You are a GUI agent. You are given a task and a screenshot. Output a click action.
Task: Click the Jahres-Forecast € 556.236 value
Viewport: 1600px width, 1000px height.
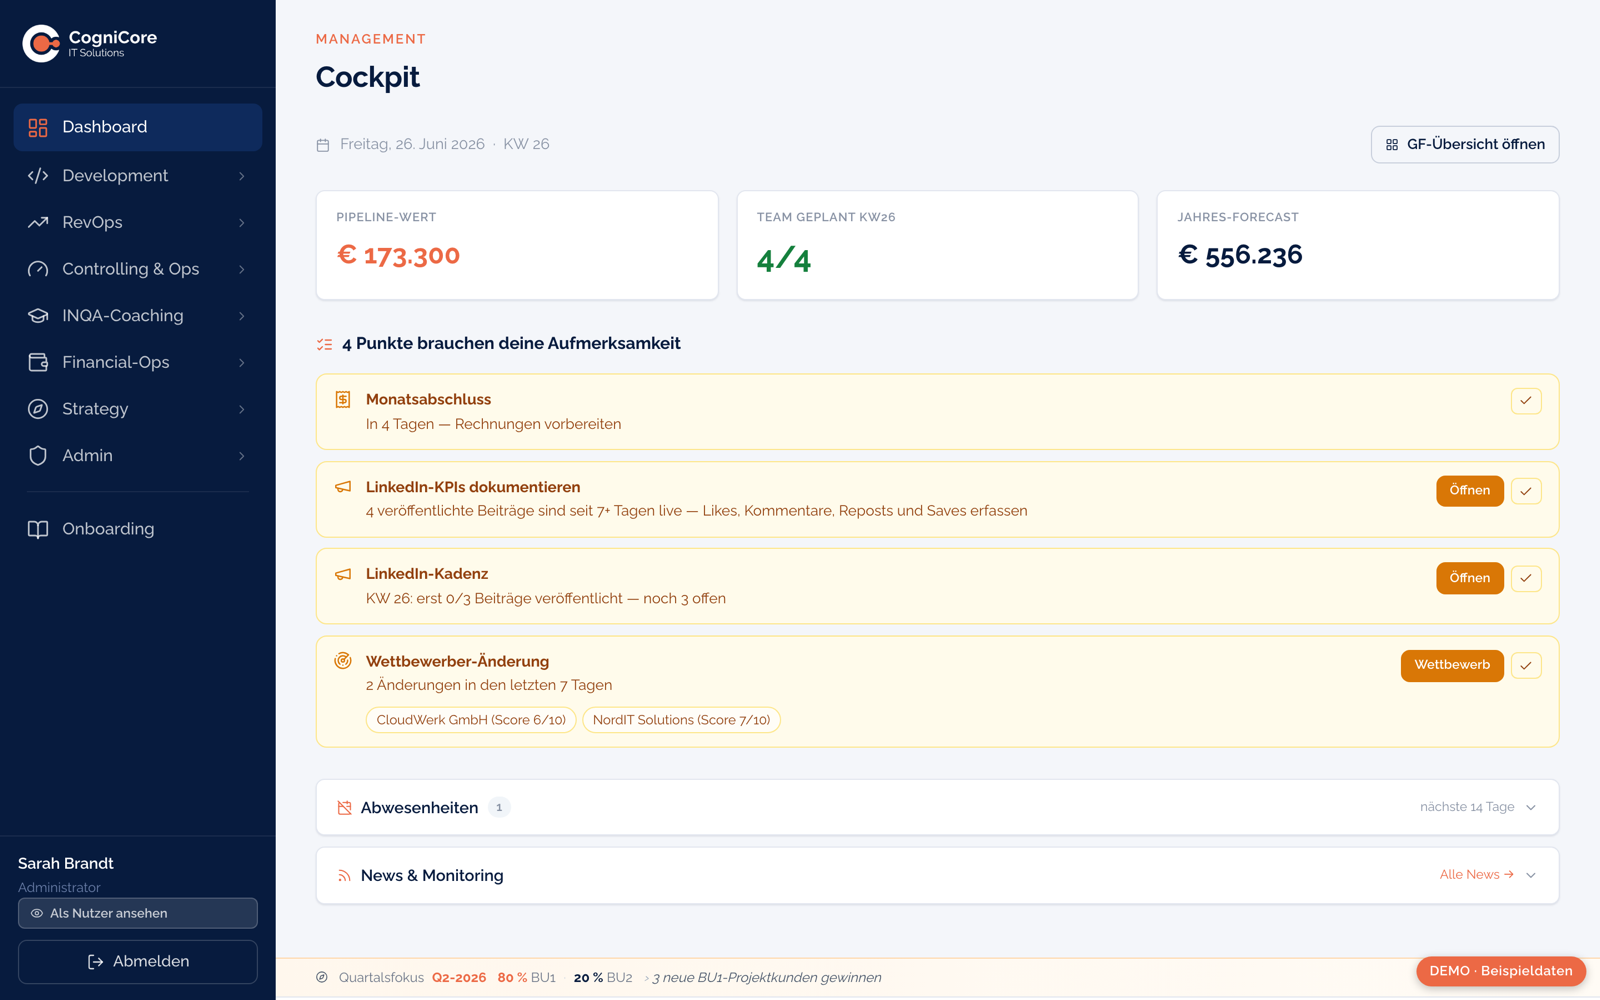[x=1240, y=255]
